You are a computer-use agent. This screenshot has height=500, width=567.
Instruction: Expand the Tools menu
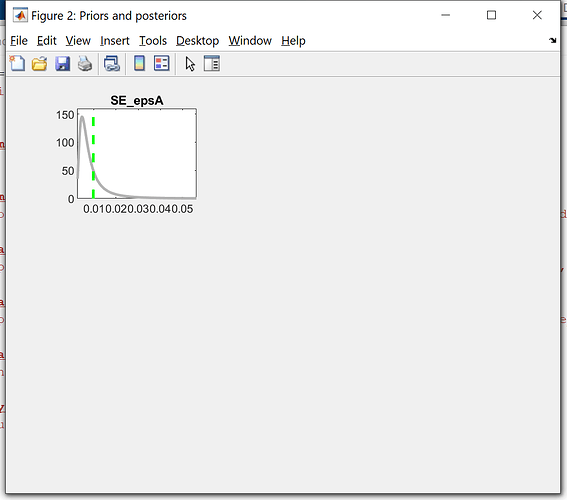153,41
